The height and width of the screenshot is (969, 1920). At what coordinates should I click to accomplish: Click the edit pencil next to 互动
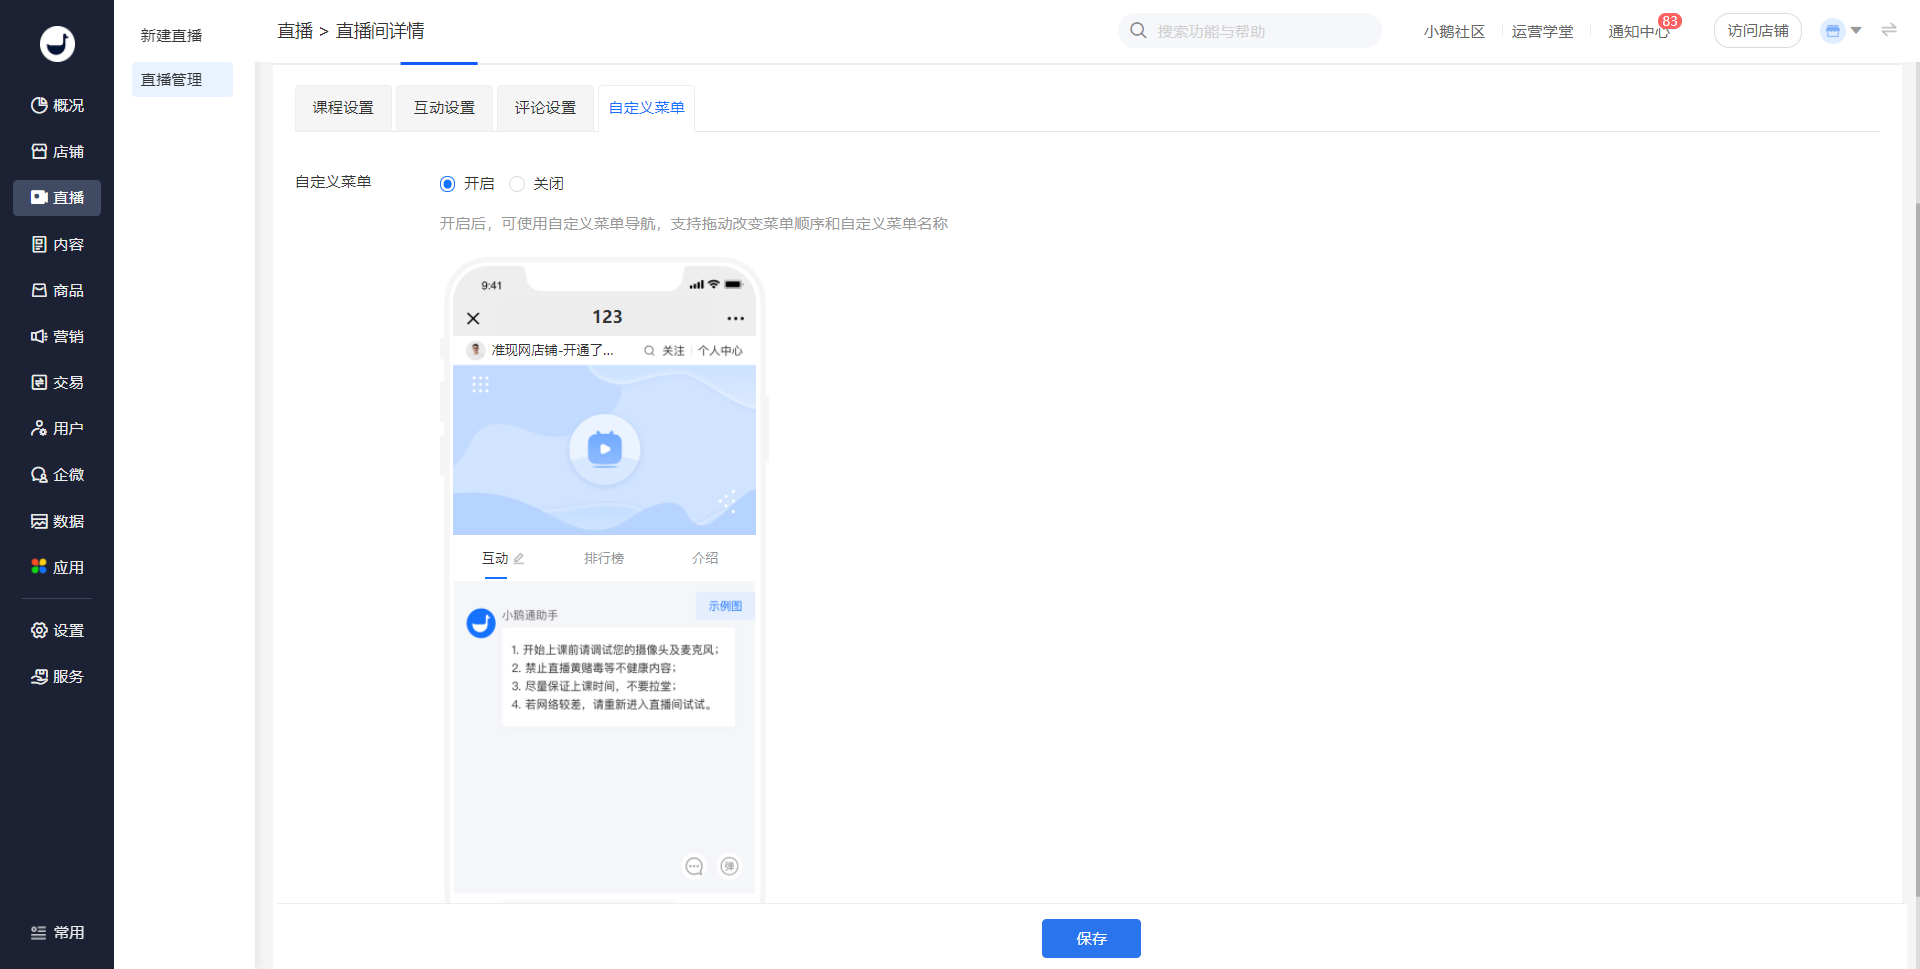pyautogui.click(x=519, y=559)
